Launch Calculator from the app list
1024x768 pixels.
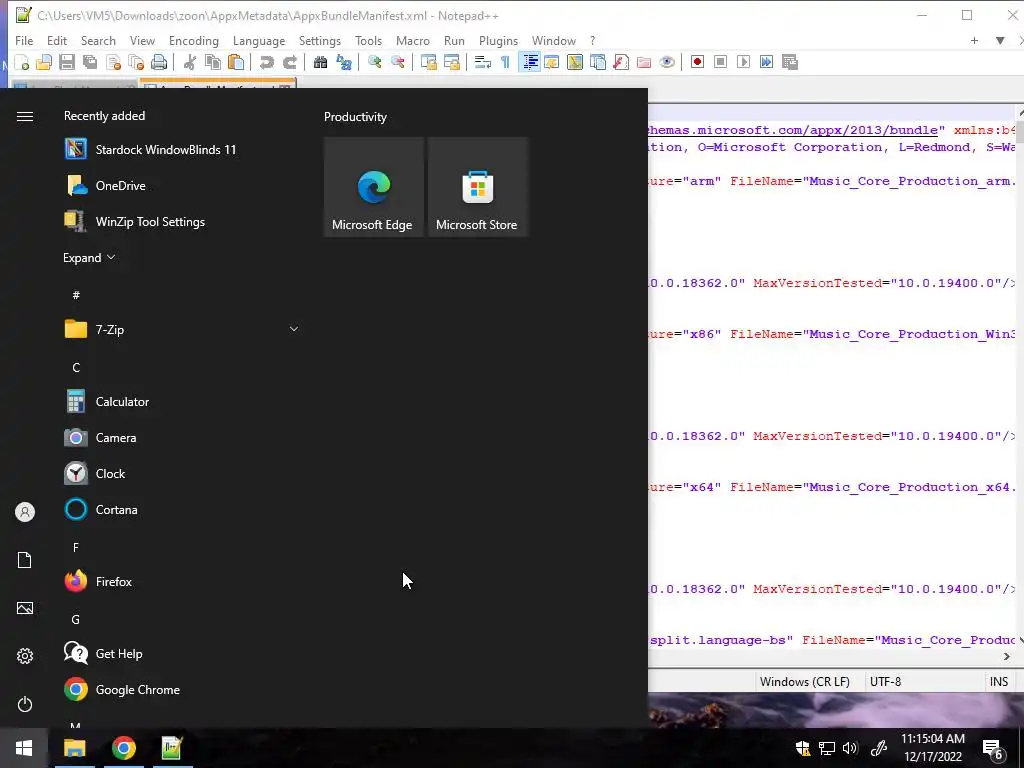(183, 402)
